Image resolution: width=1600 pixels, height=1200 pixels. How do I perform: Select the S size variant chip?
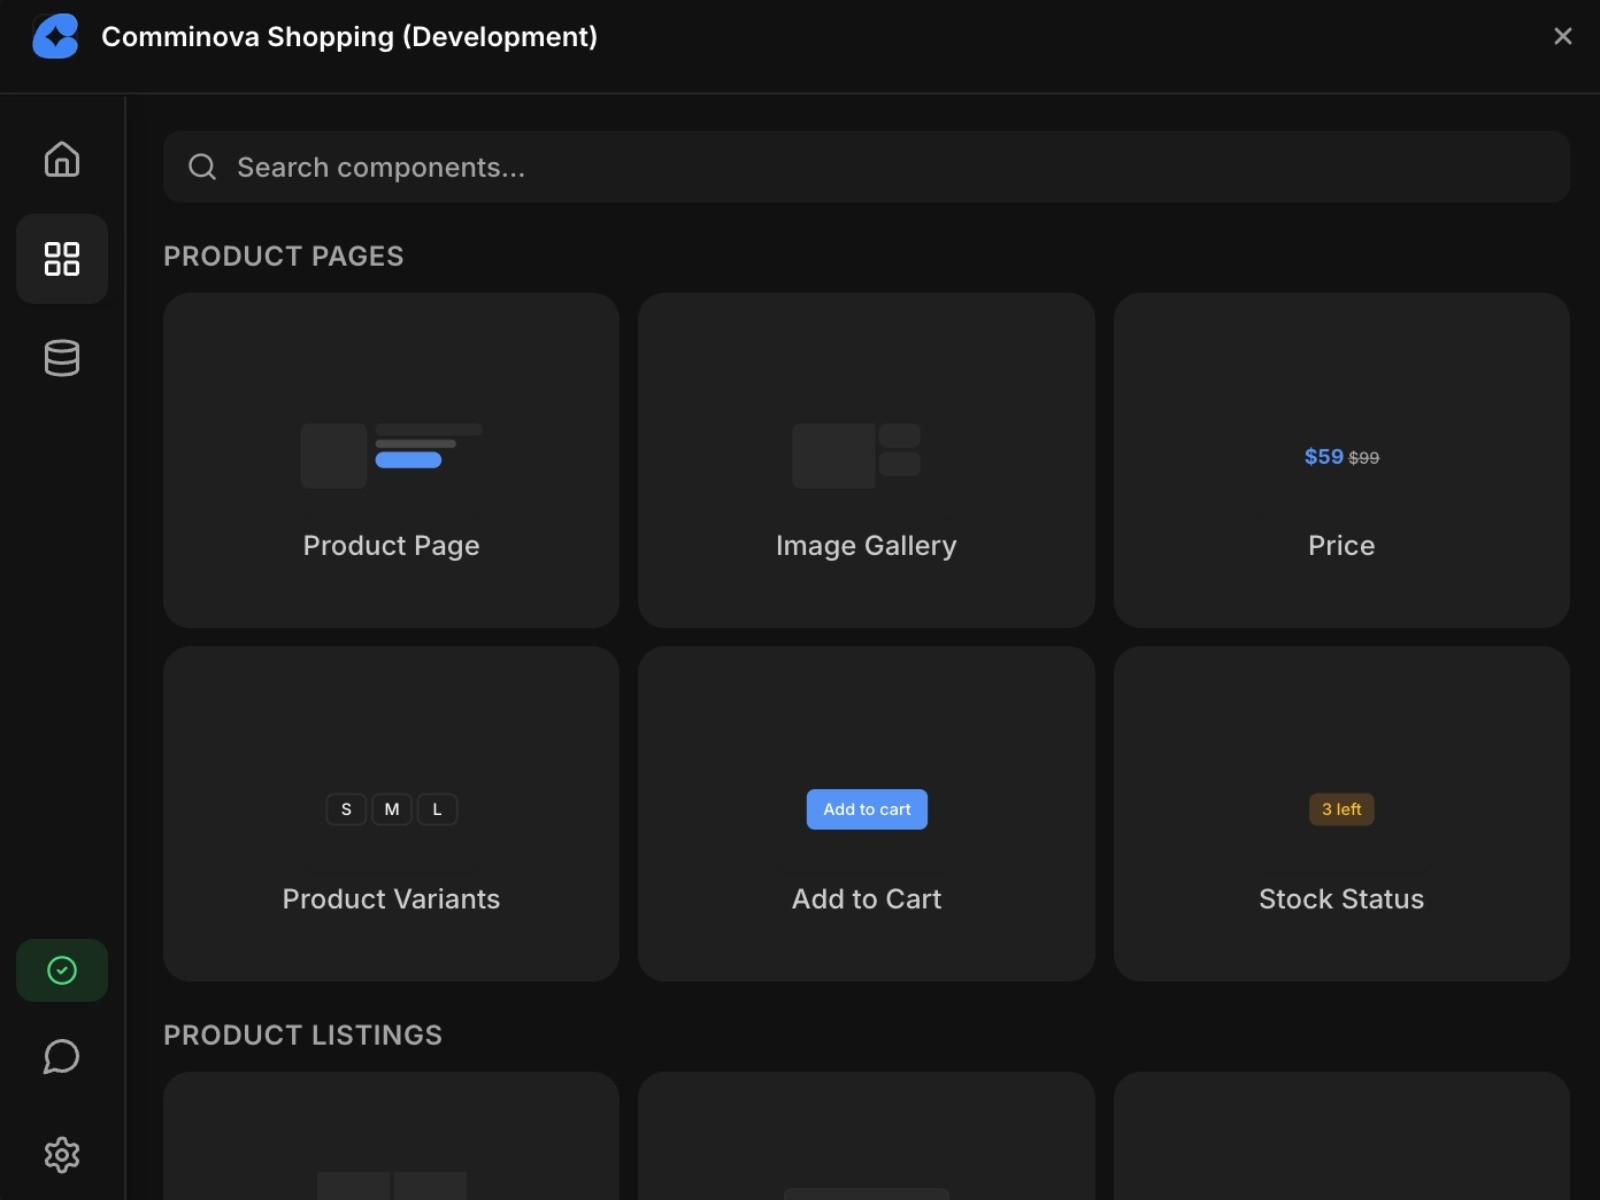[x=346, y=809]
